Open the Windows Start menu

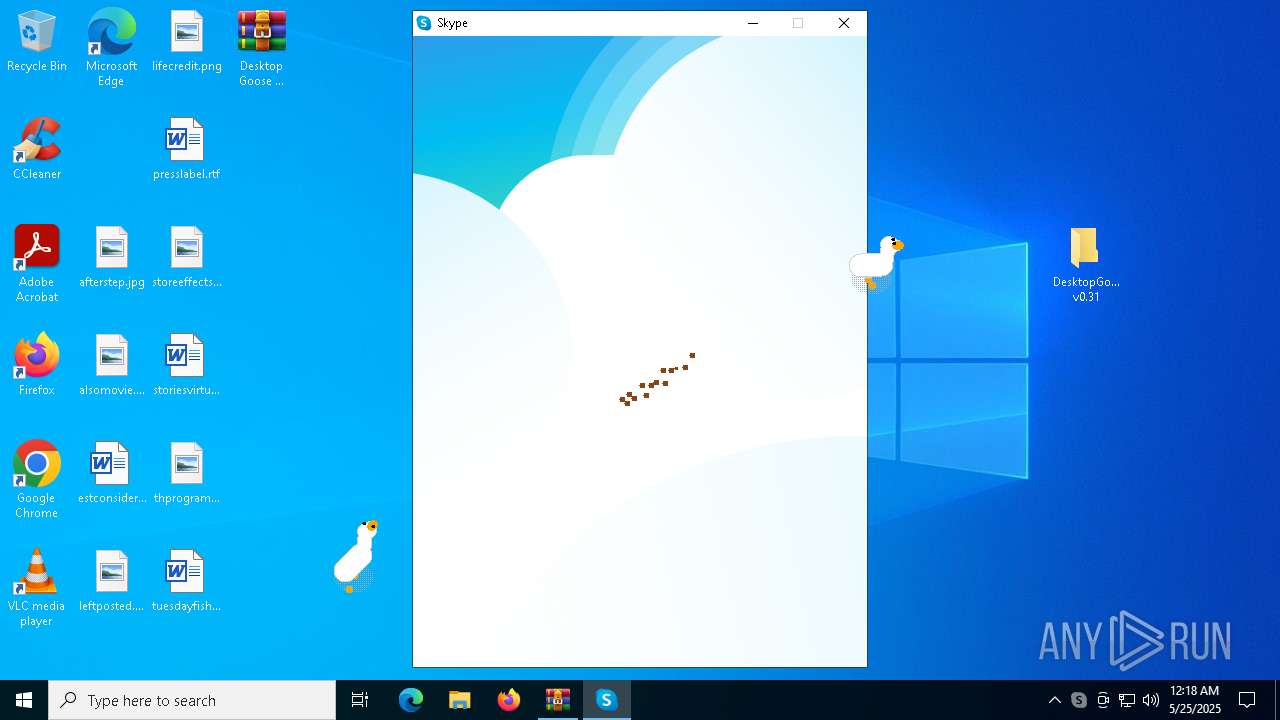[x=24, y=700]
